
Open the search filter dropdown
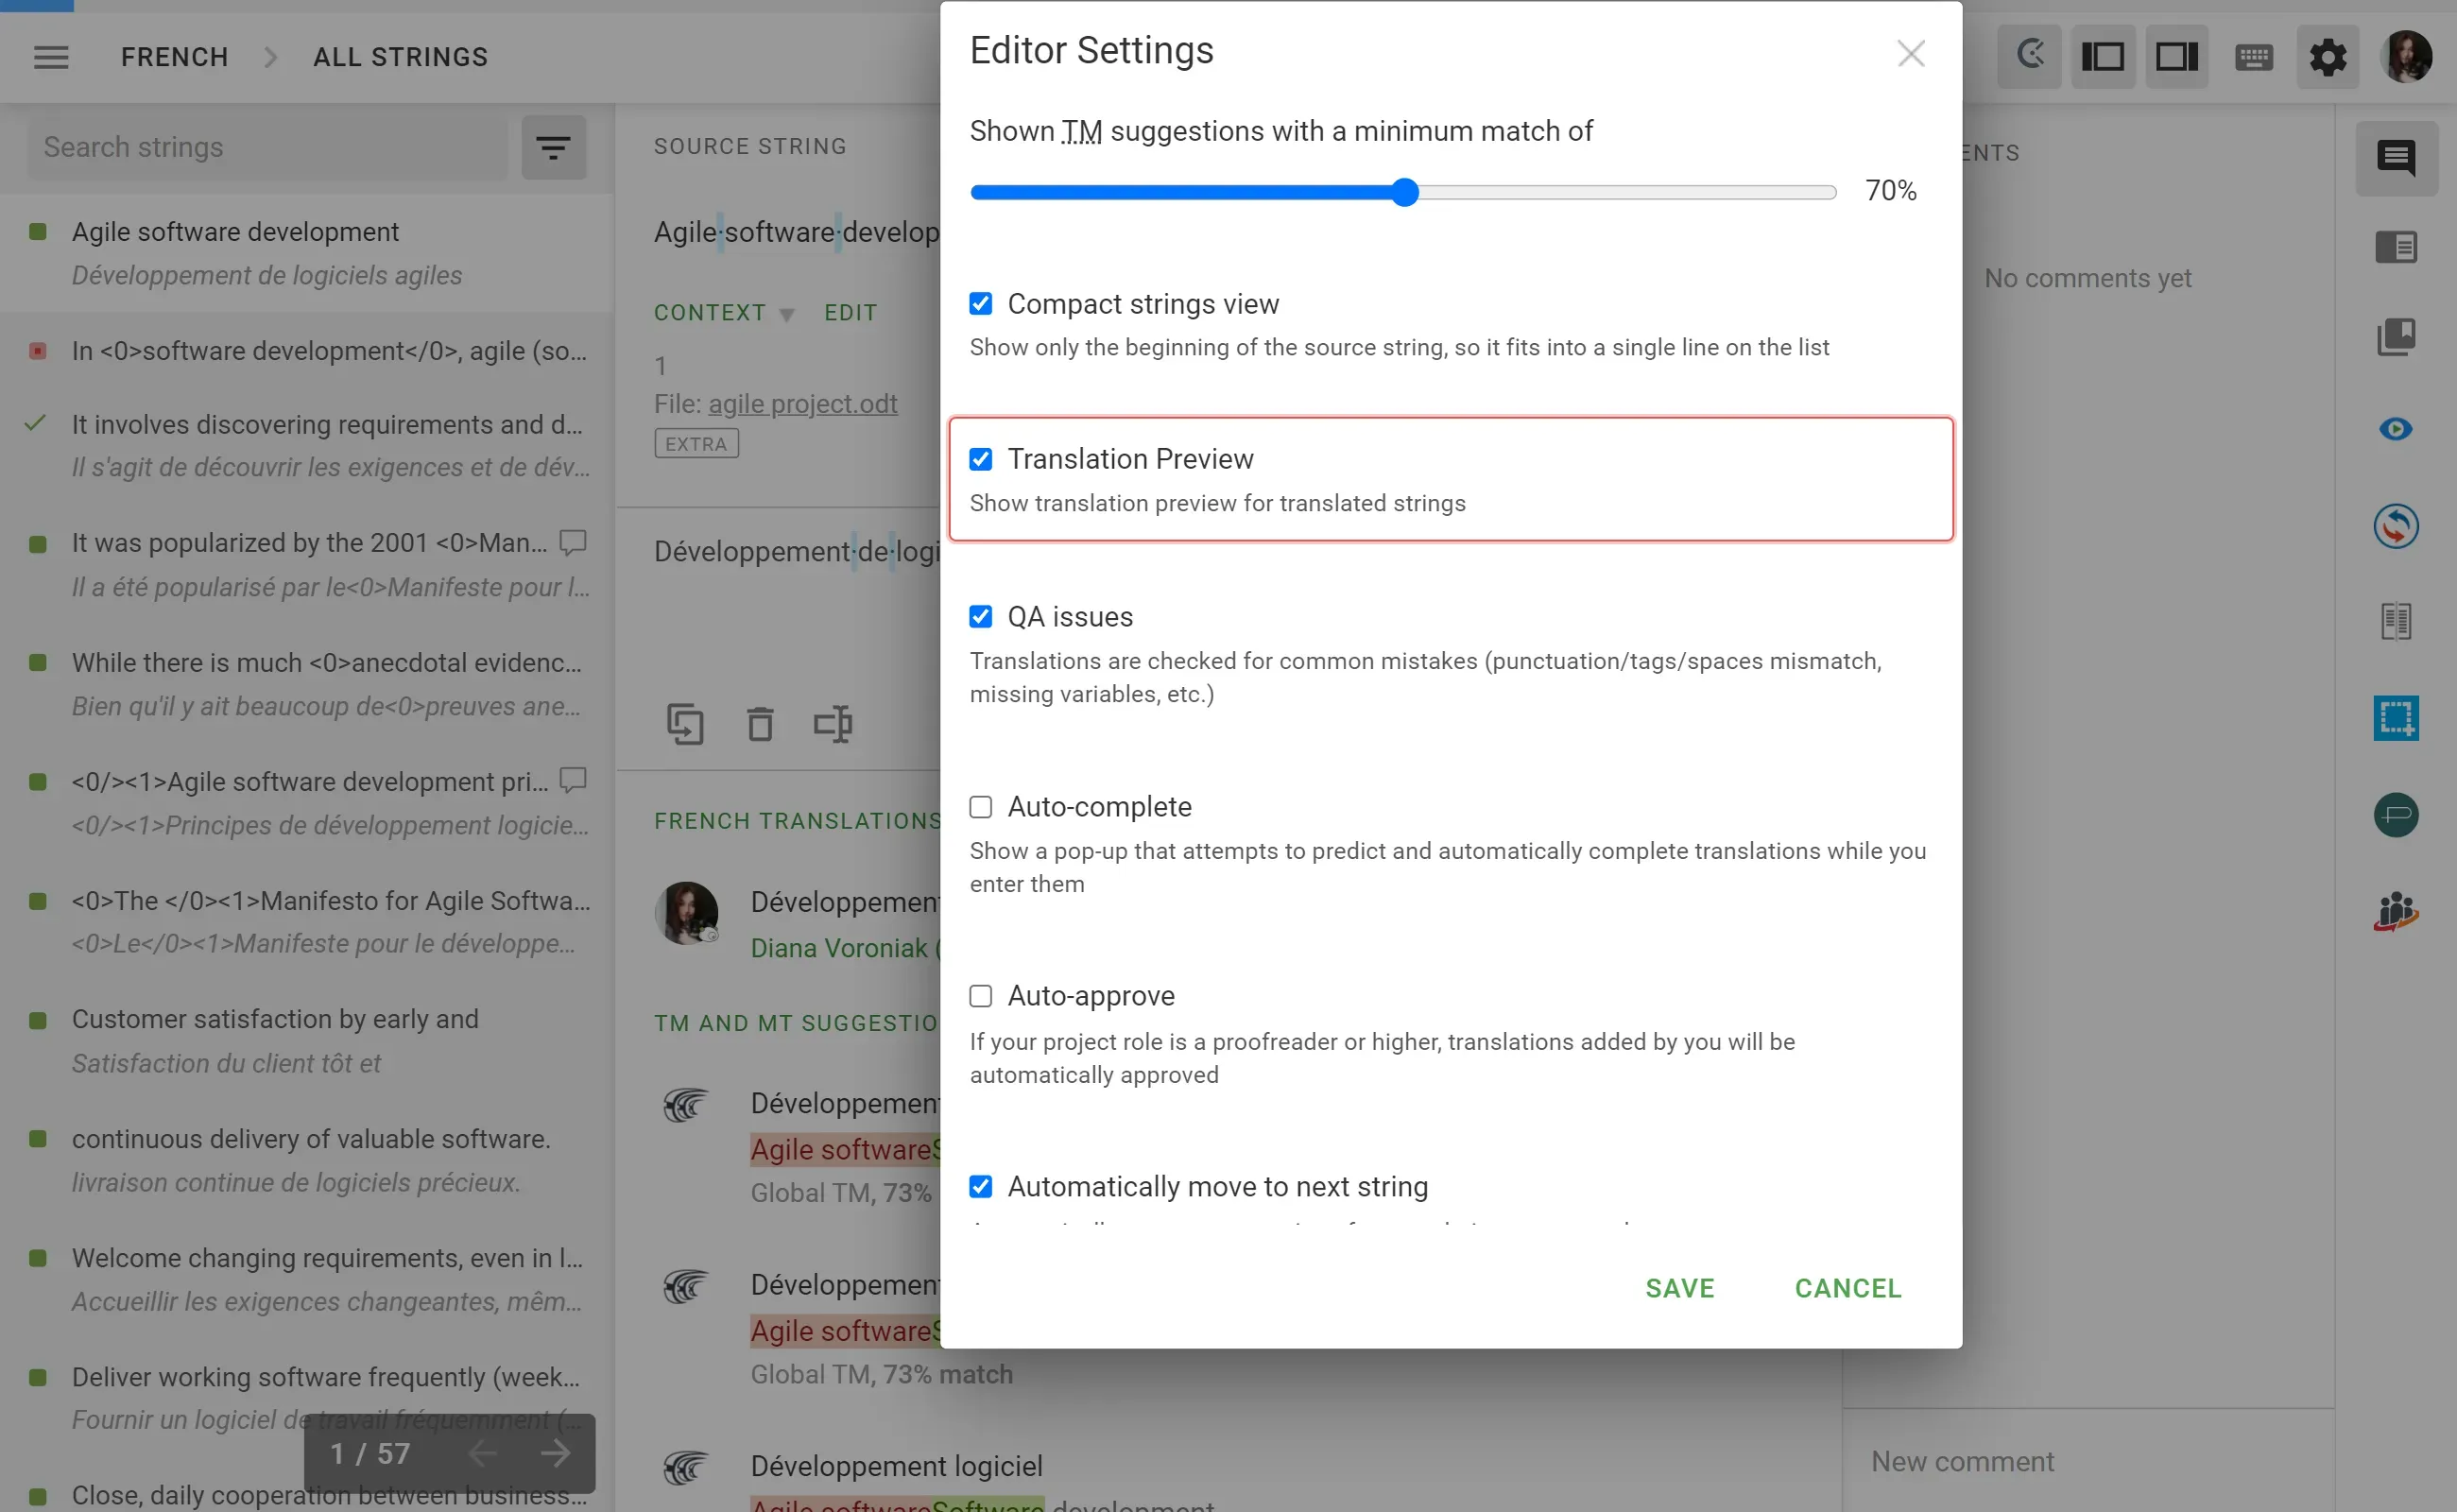554,147
